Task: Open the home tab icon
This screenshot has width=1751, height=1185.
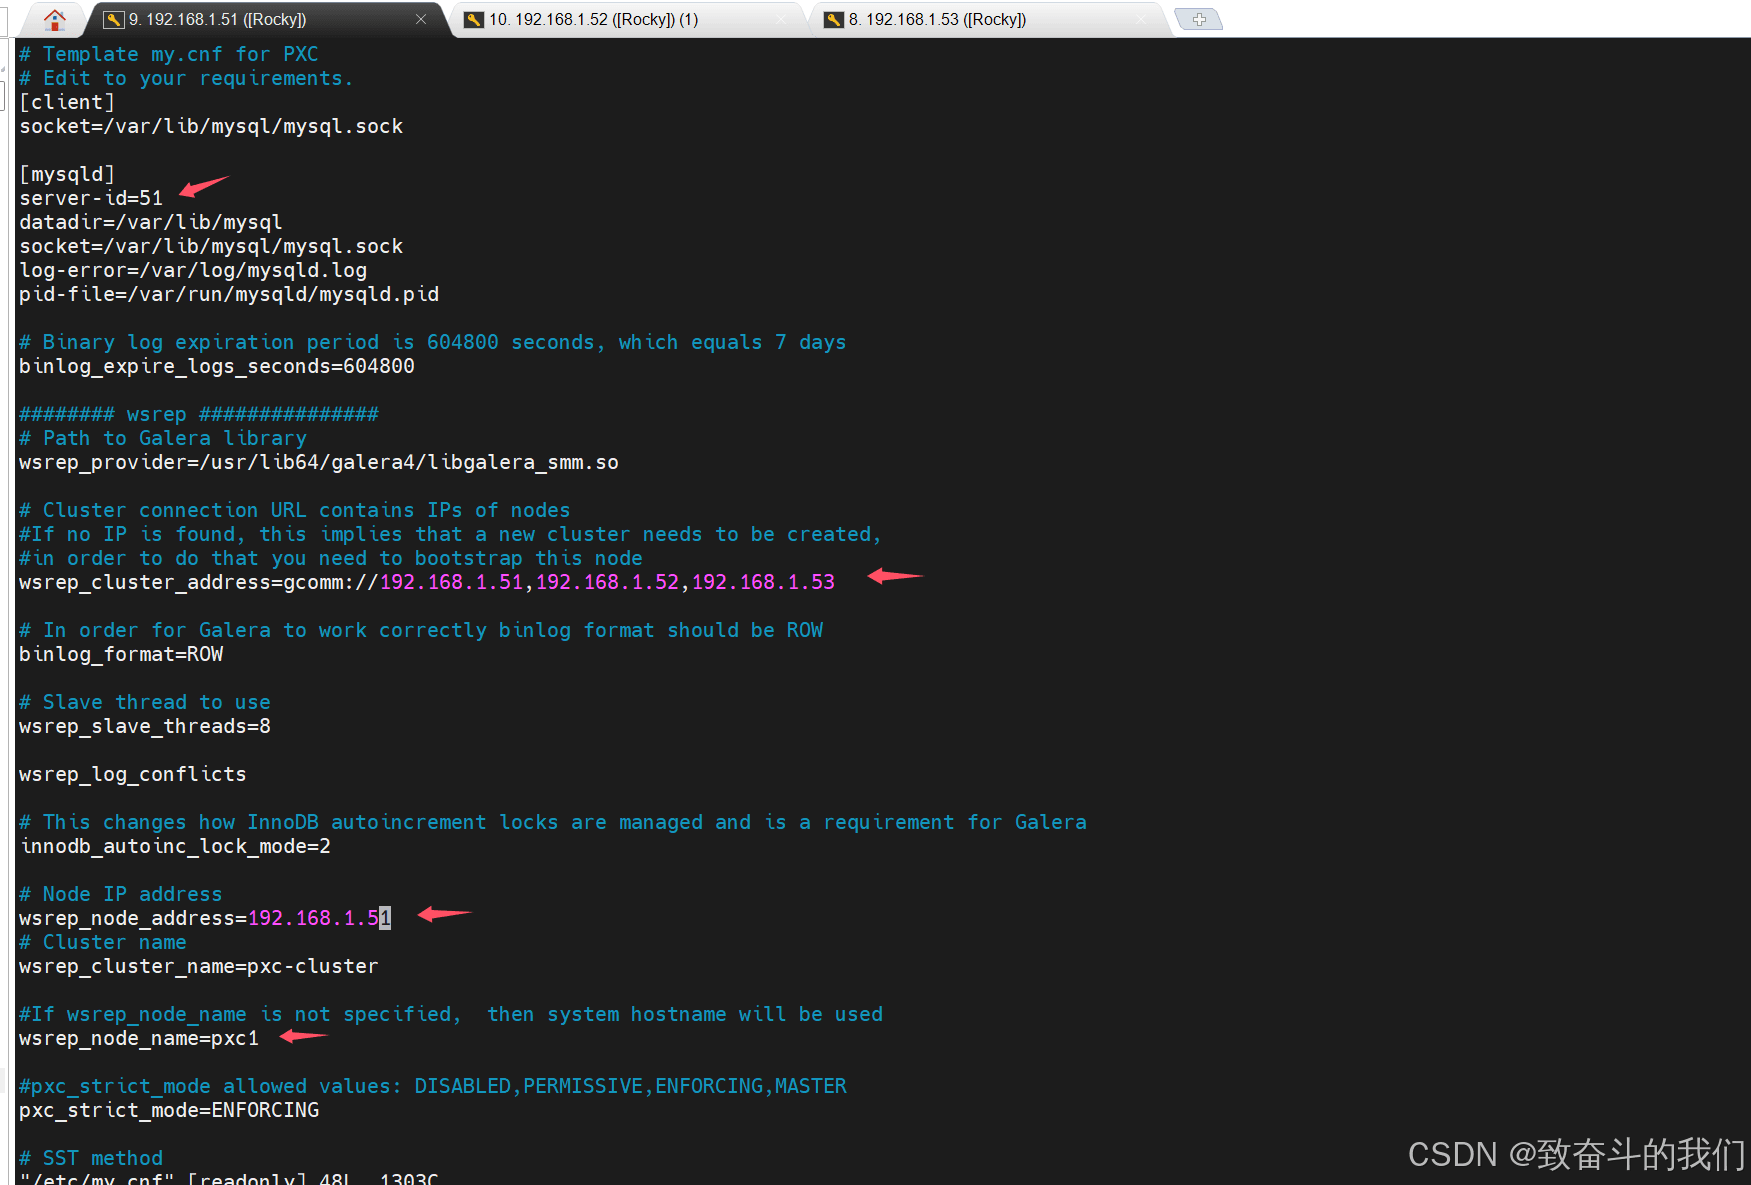Action: [x=55, y=19]
